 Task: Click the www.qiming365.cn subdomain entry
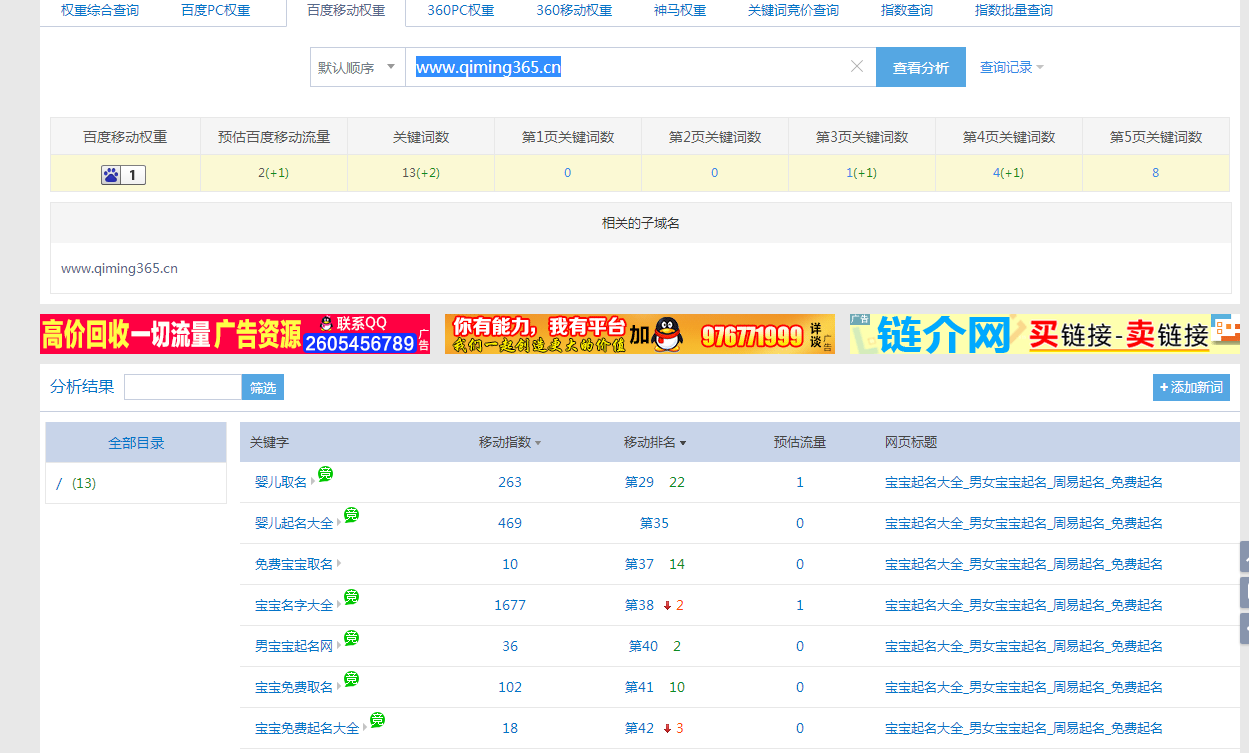coord(119,268)
